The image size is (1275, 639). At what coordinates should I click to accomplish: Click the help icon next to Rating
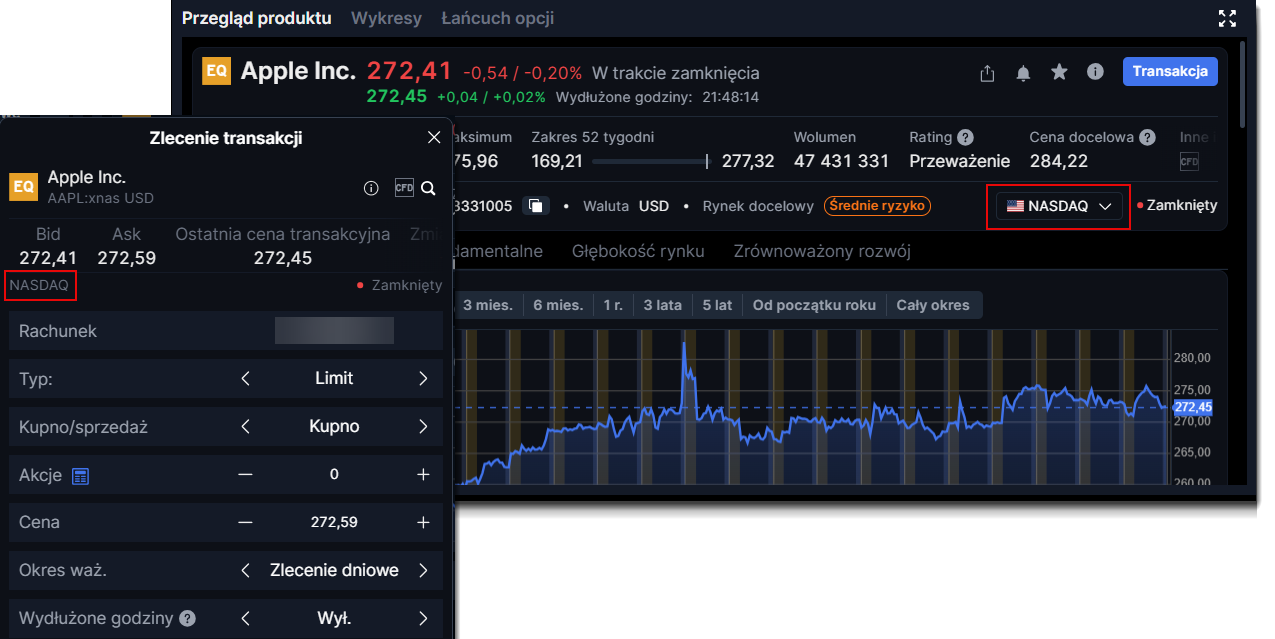(965, 137)
